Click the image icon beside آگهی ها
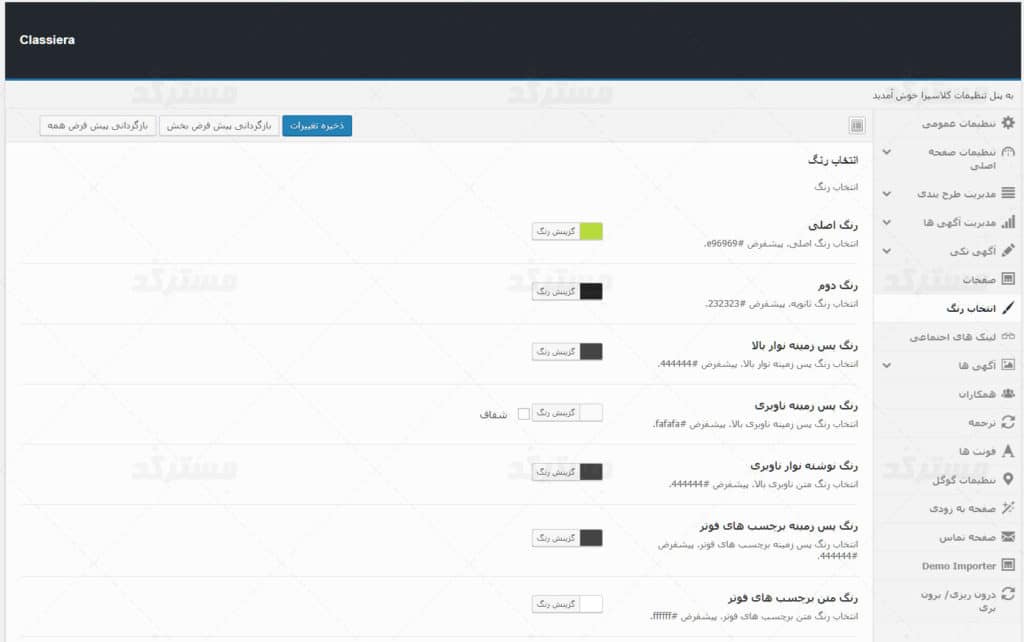 [1008, 364]
